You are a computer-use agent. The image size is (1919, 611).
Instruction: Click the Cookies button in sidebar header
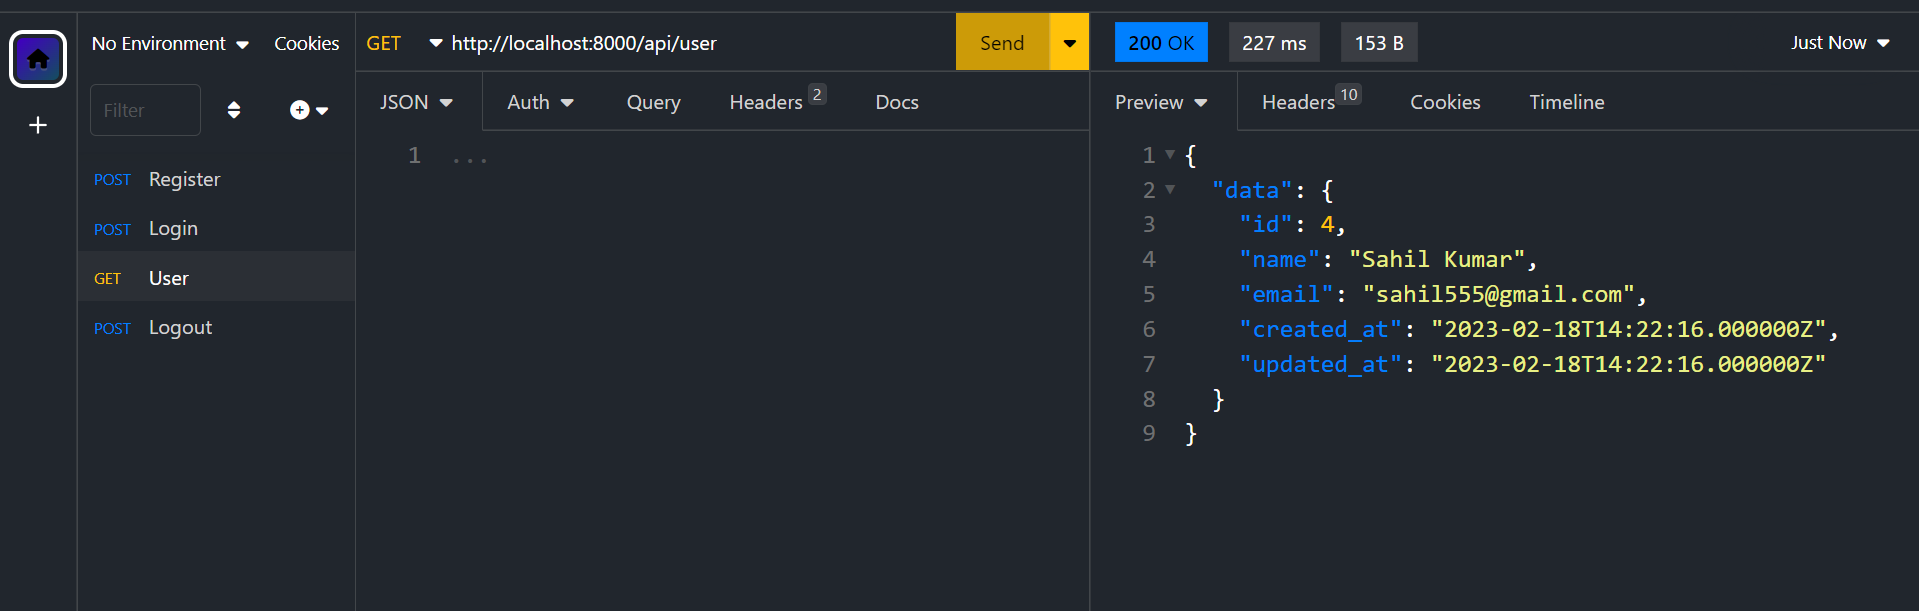click(x=306, y=44)
